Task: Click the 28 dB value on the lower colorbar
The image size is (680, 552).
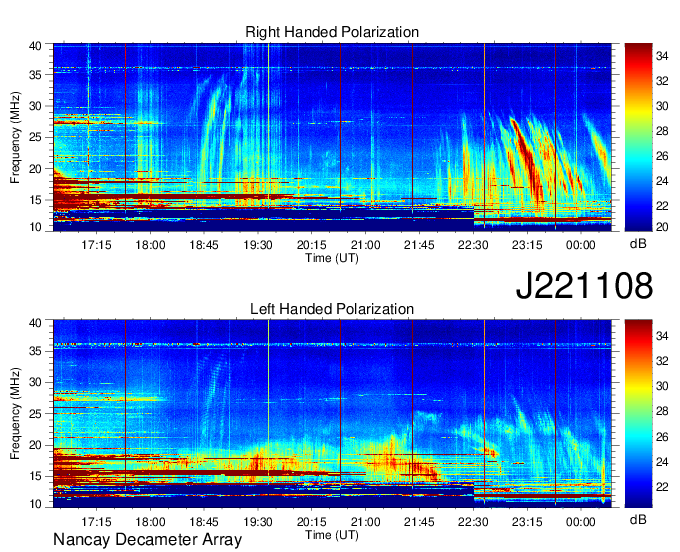Action: click(x=662, y=411)
